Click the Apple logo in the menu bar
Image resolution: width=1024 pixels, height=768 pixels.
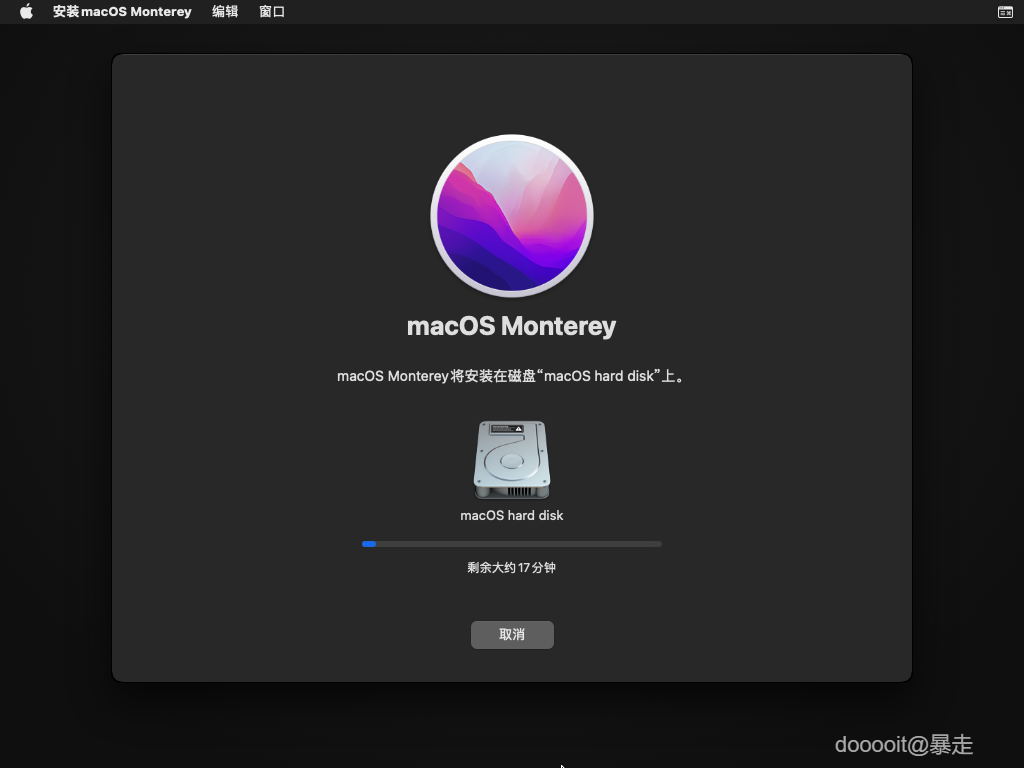click(26, 11)
